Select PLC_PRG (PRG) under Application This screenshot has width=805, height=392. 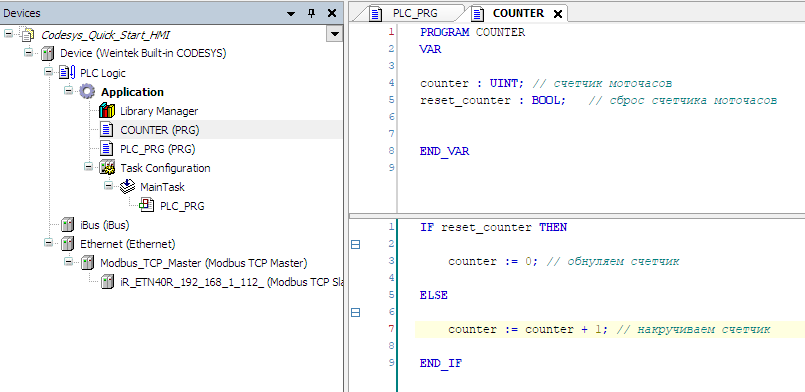(158, 149)
